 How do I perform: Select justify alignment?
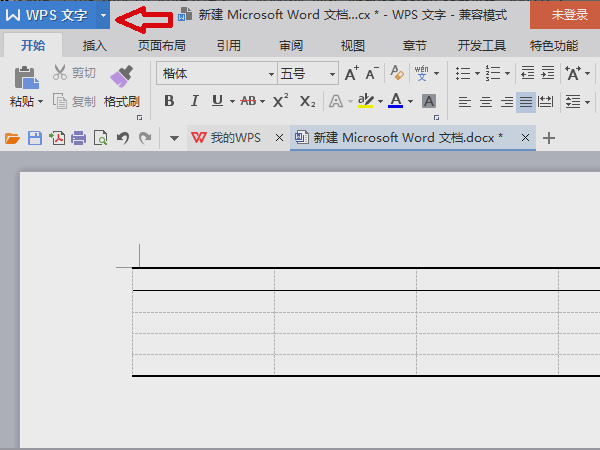tap(526, 102)
